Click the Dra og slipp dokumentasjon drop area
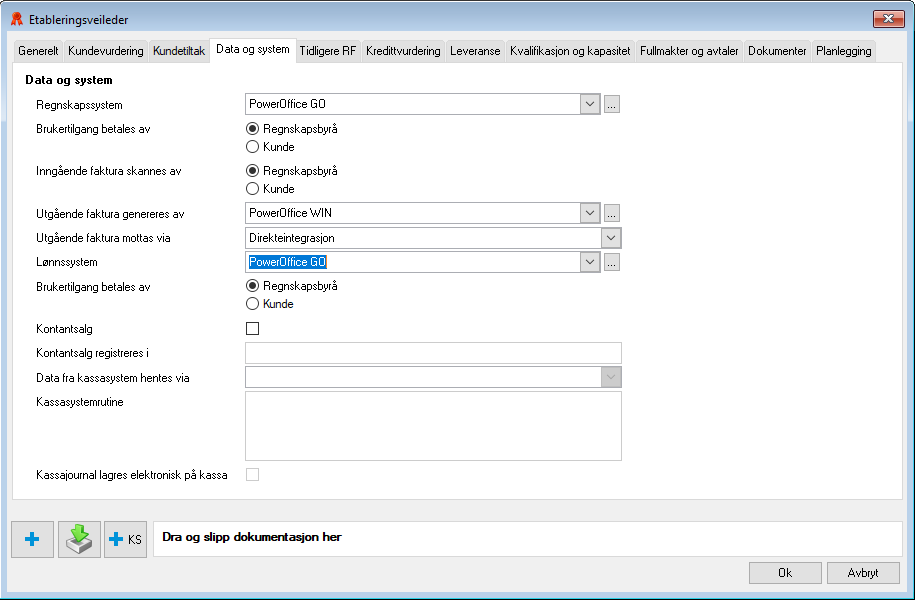The height and width of the screenshot is (601, 916). [x=528, y=539]
